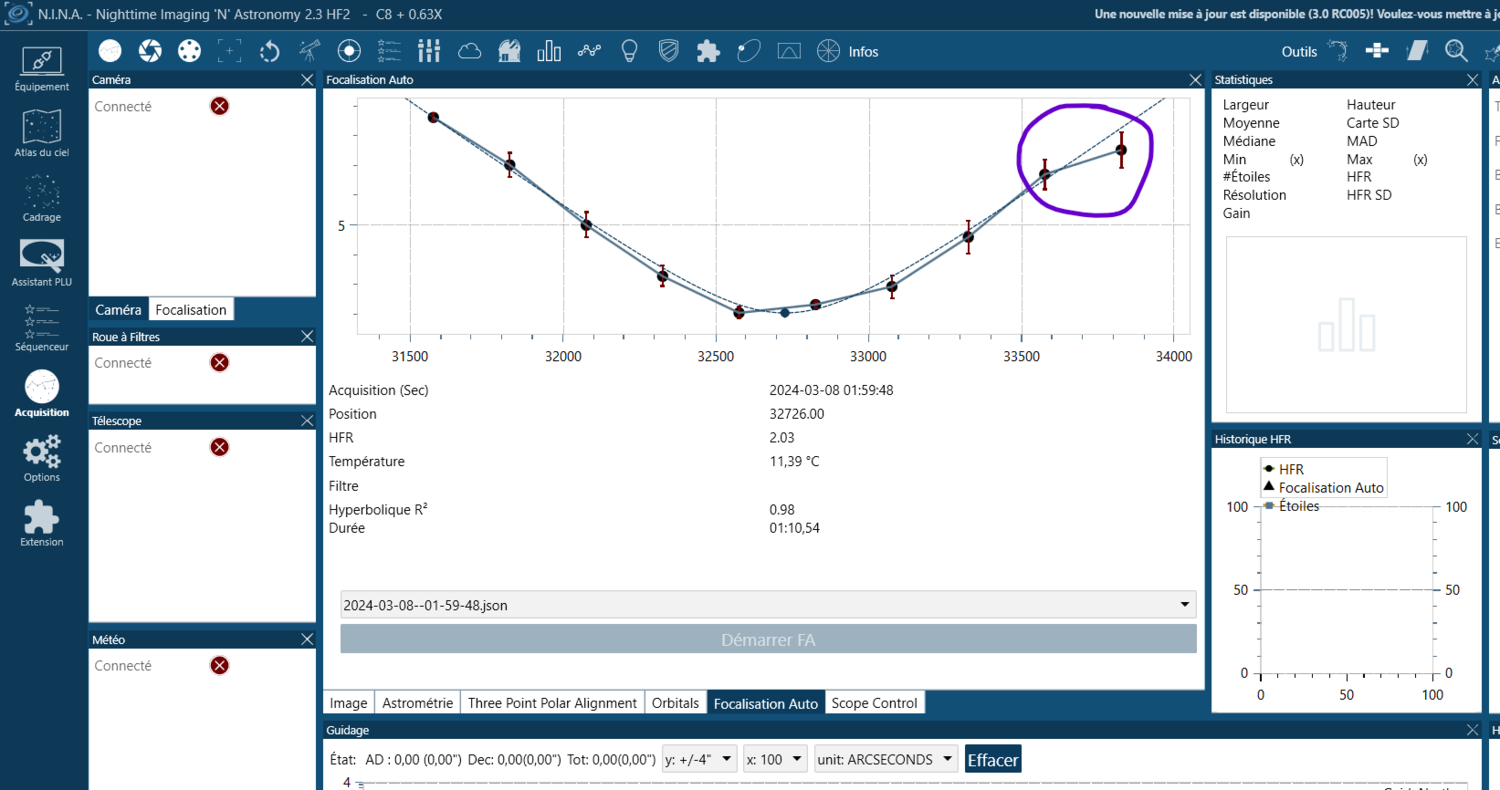
Task: Toggle the orbit ellipse toolbar icon
Action: click(x=748, y=51)
